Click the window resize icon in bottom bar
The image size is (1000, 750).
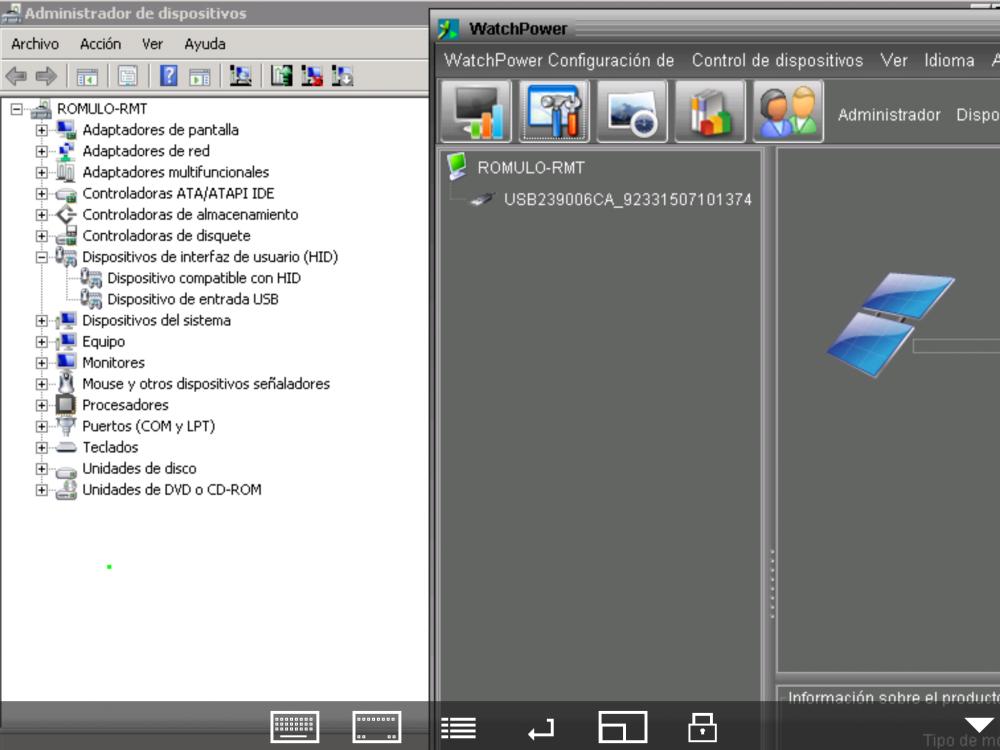tap(622, 727)
